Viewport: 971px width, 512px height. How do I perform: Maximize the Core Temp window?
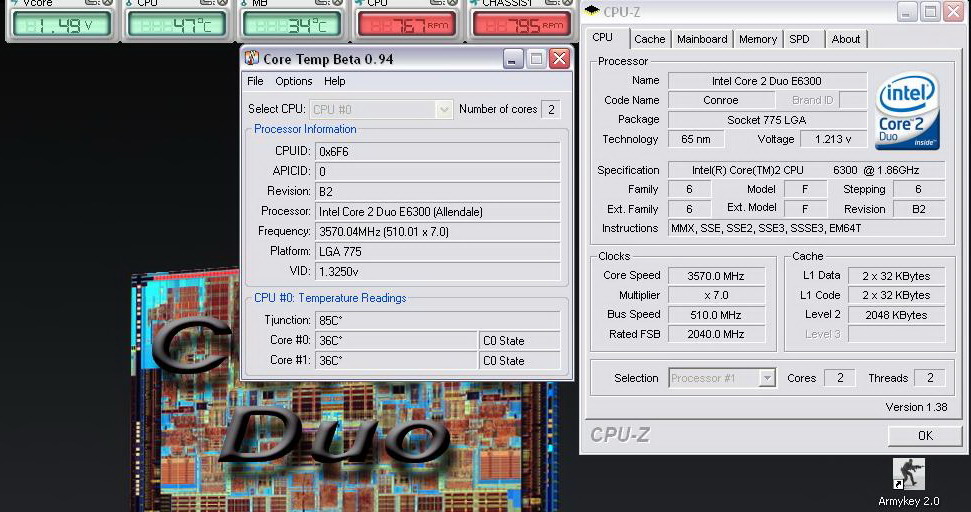pos(536,59)
